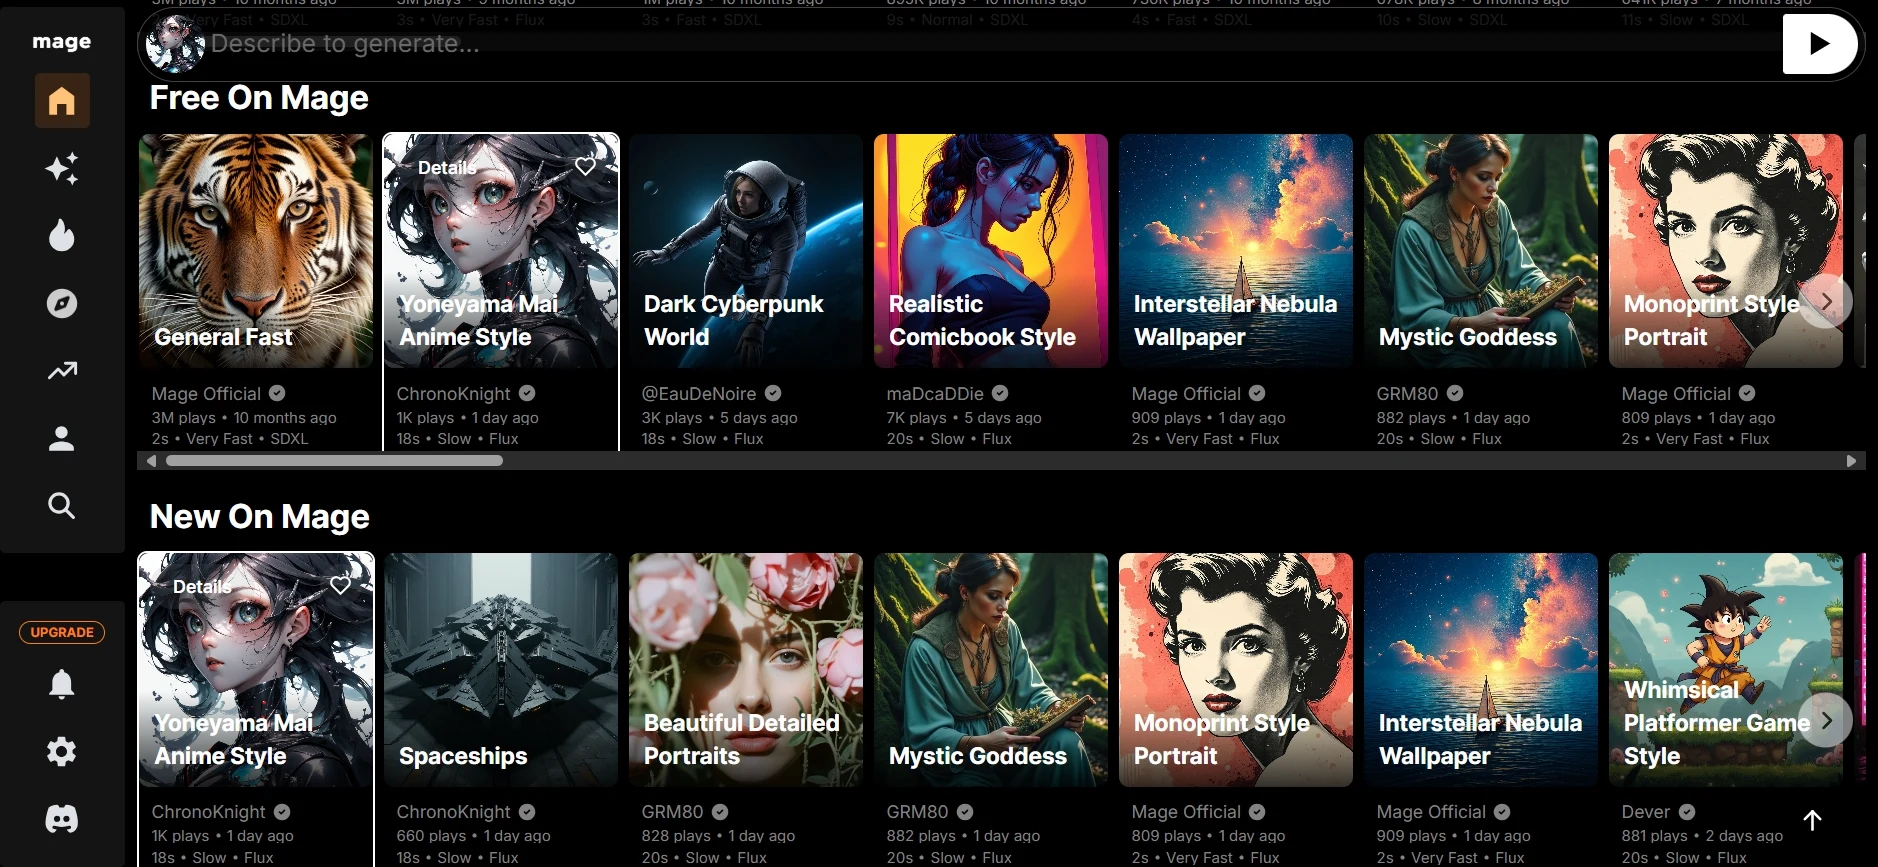This screenshot has width=1878, height=867.
Task: Open Monoprint Style Portrait in Free On Mage
Action: [x=1726, y=251]
